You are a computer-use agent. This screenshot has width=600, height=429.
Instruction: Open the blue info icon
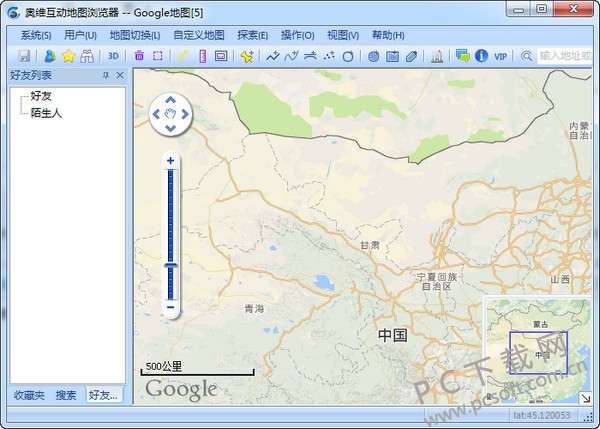tap(481, 56)
